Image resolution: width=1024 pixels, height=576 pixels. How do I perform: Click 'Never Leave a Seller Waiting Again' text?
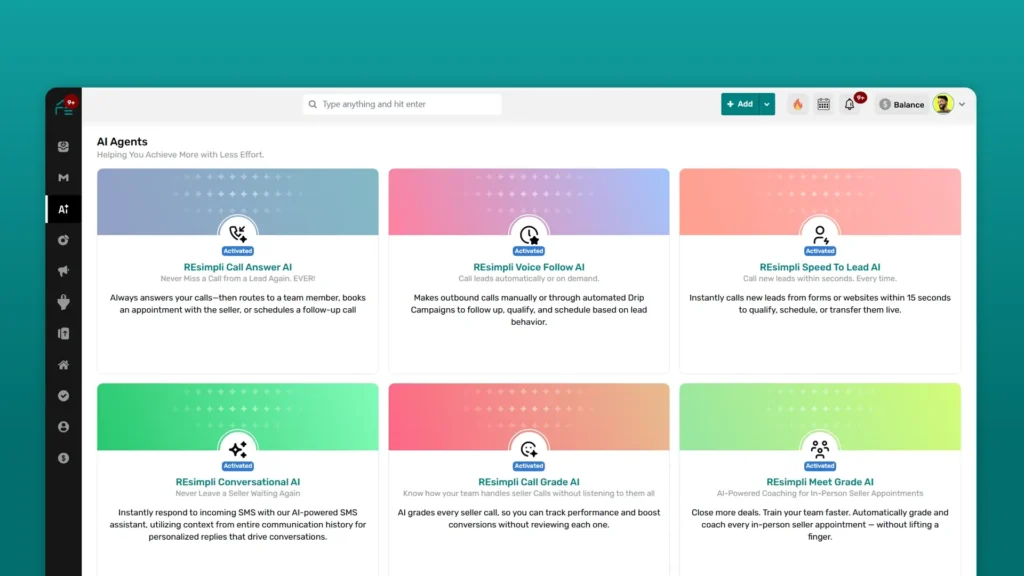238,494
